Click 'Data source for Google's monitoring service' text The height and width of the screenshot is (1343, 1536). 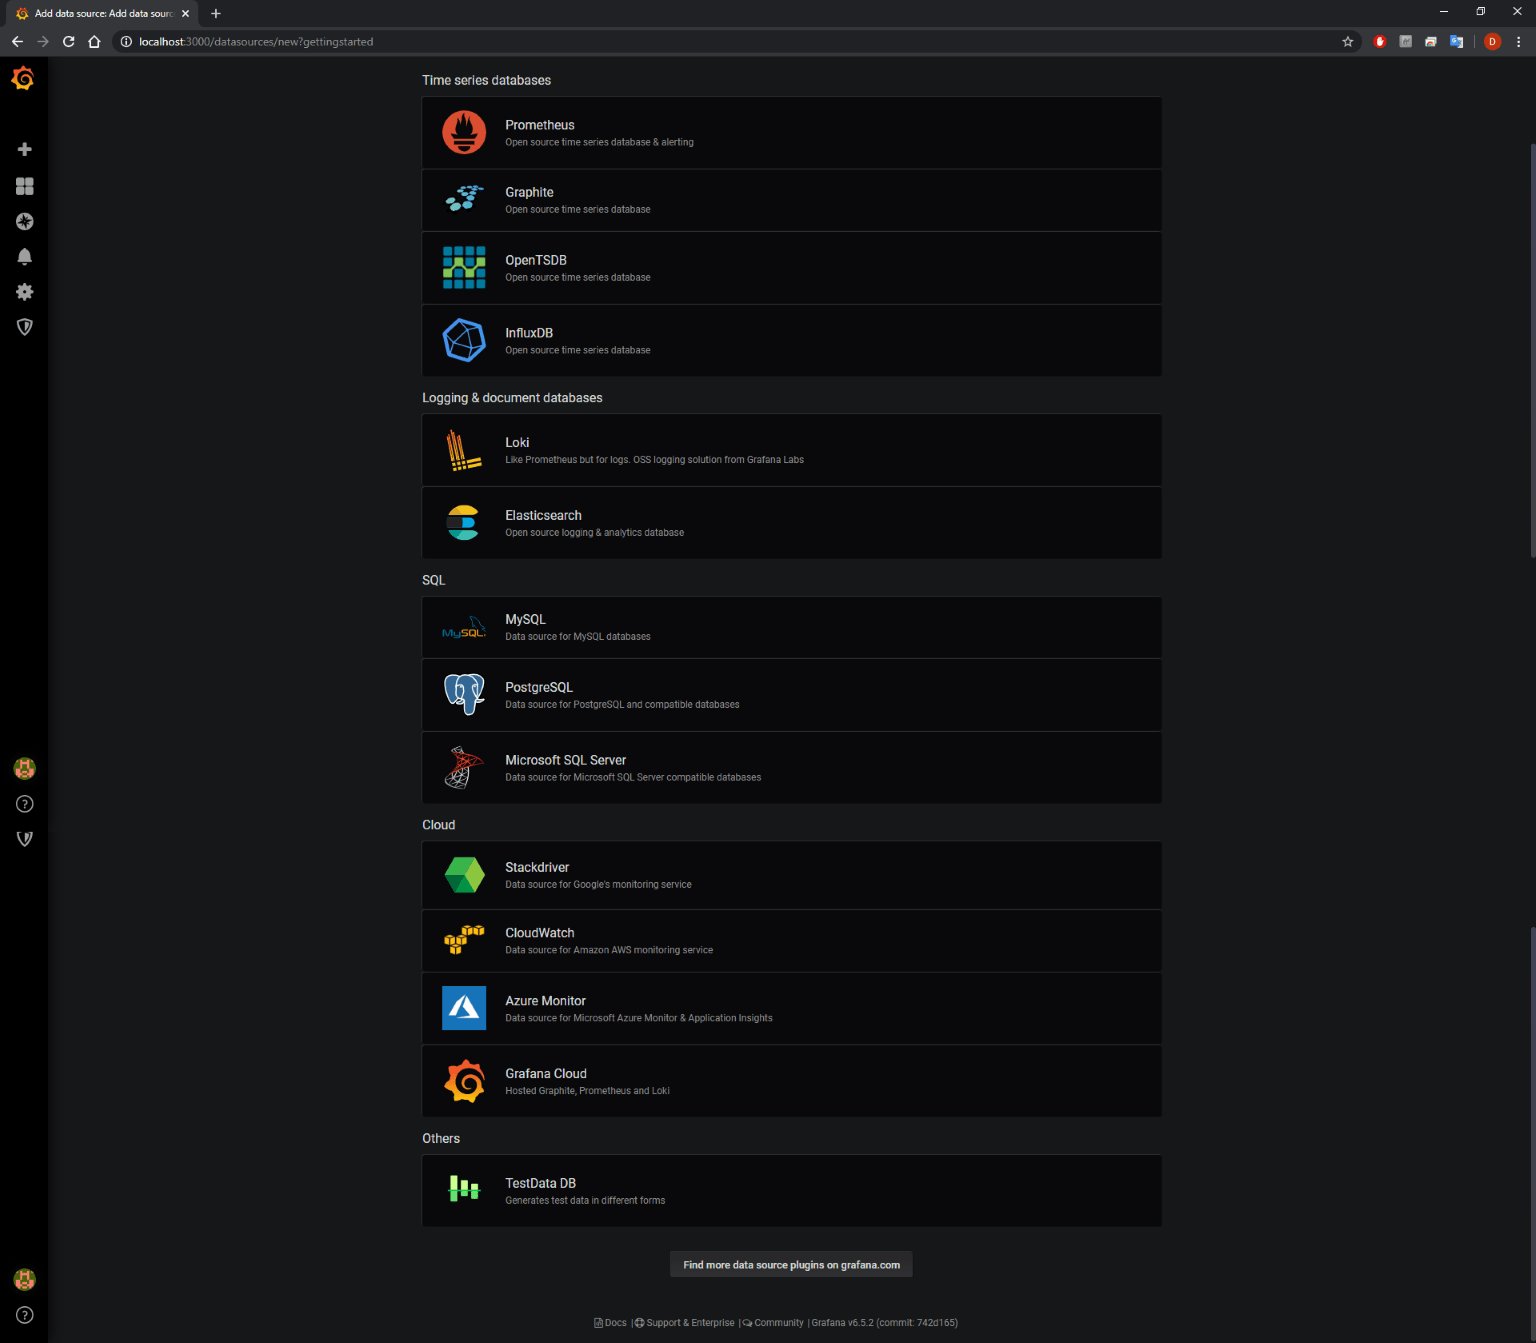point(598,884)
